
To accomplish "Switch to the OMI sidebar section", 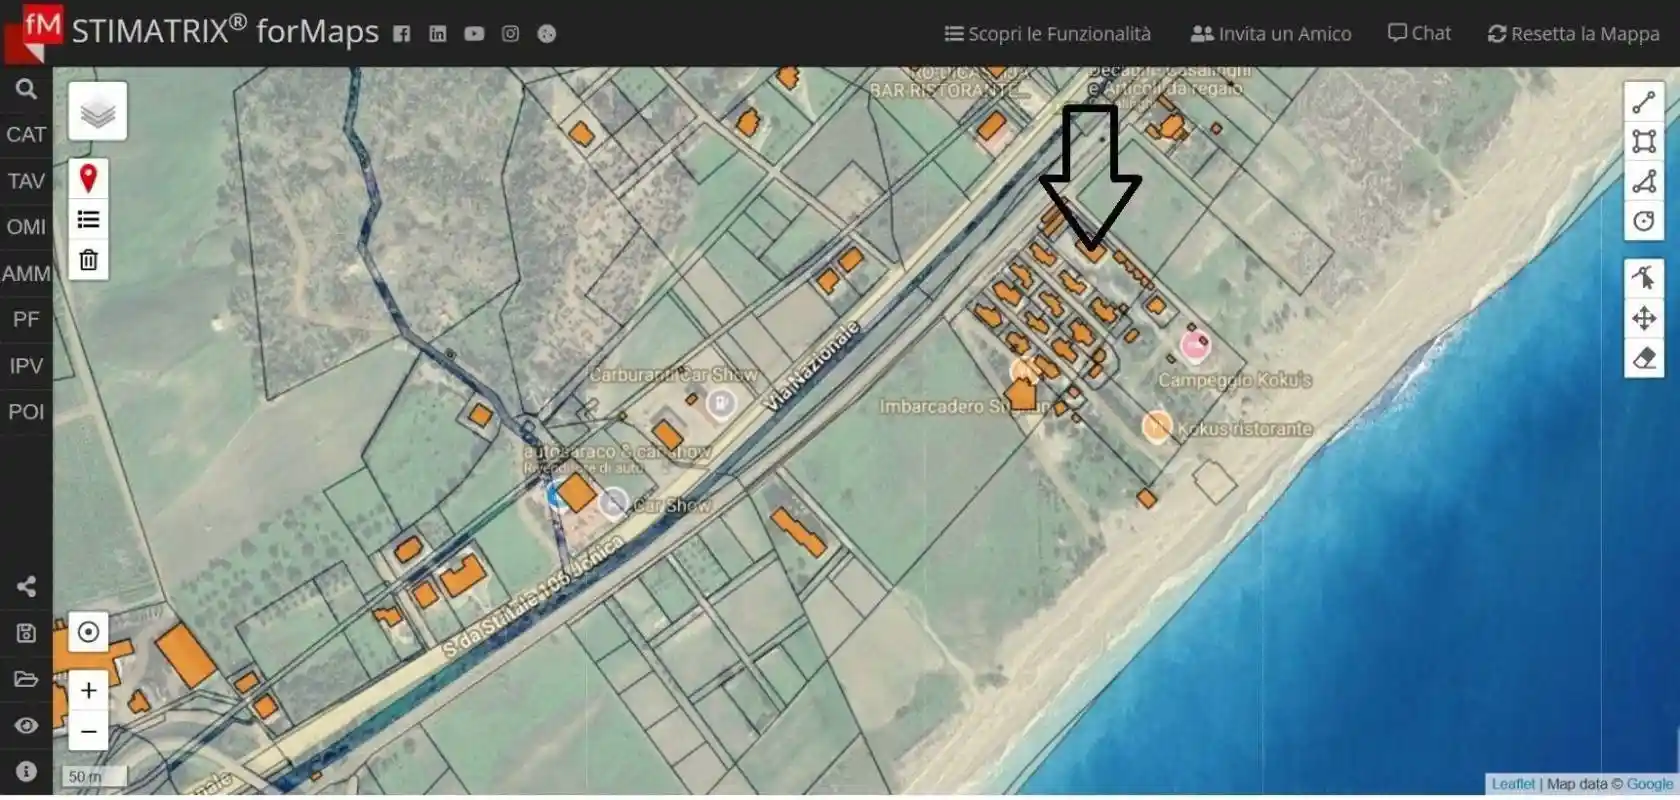I will [26, 227].
